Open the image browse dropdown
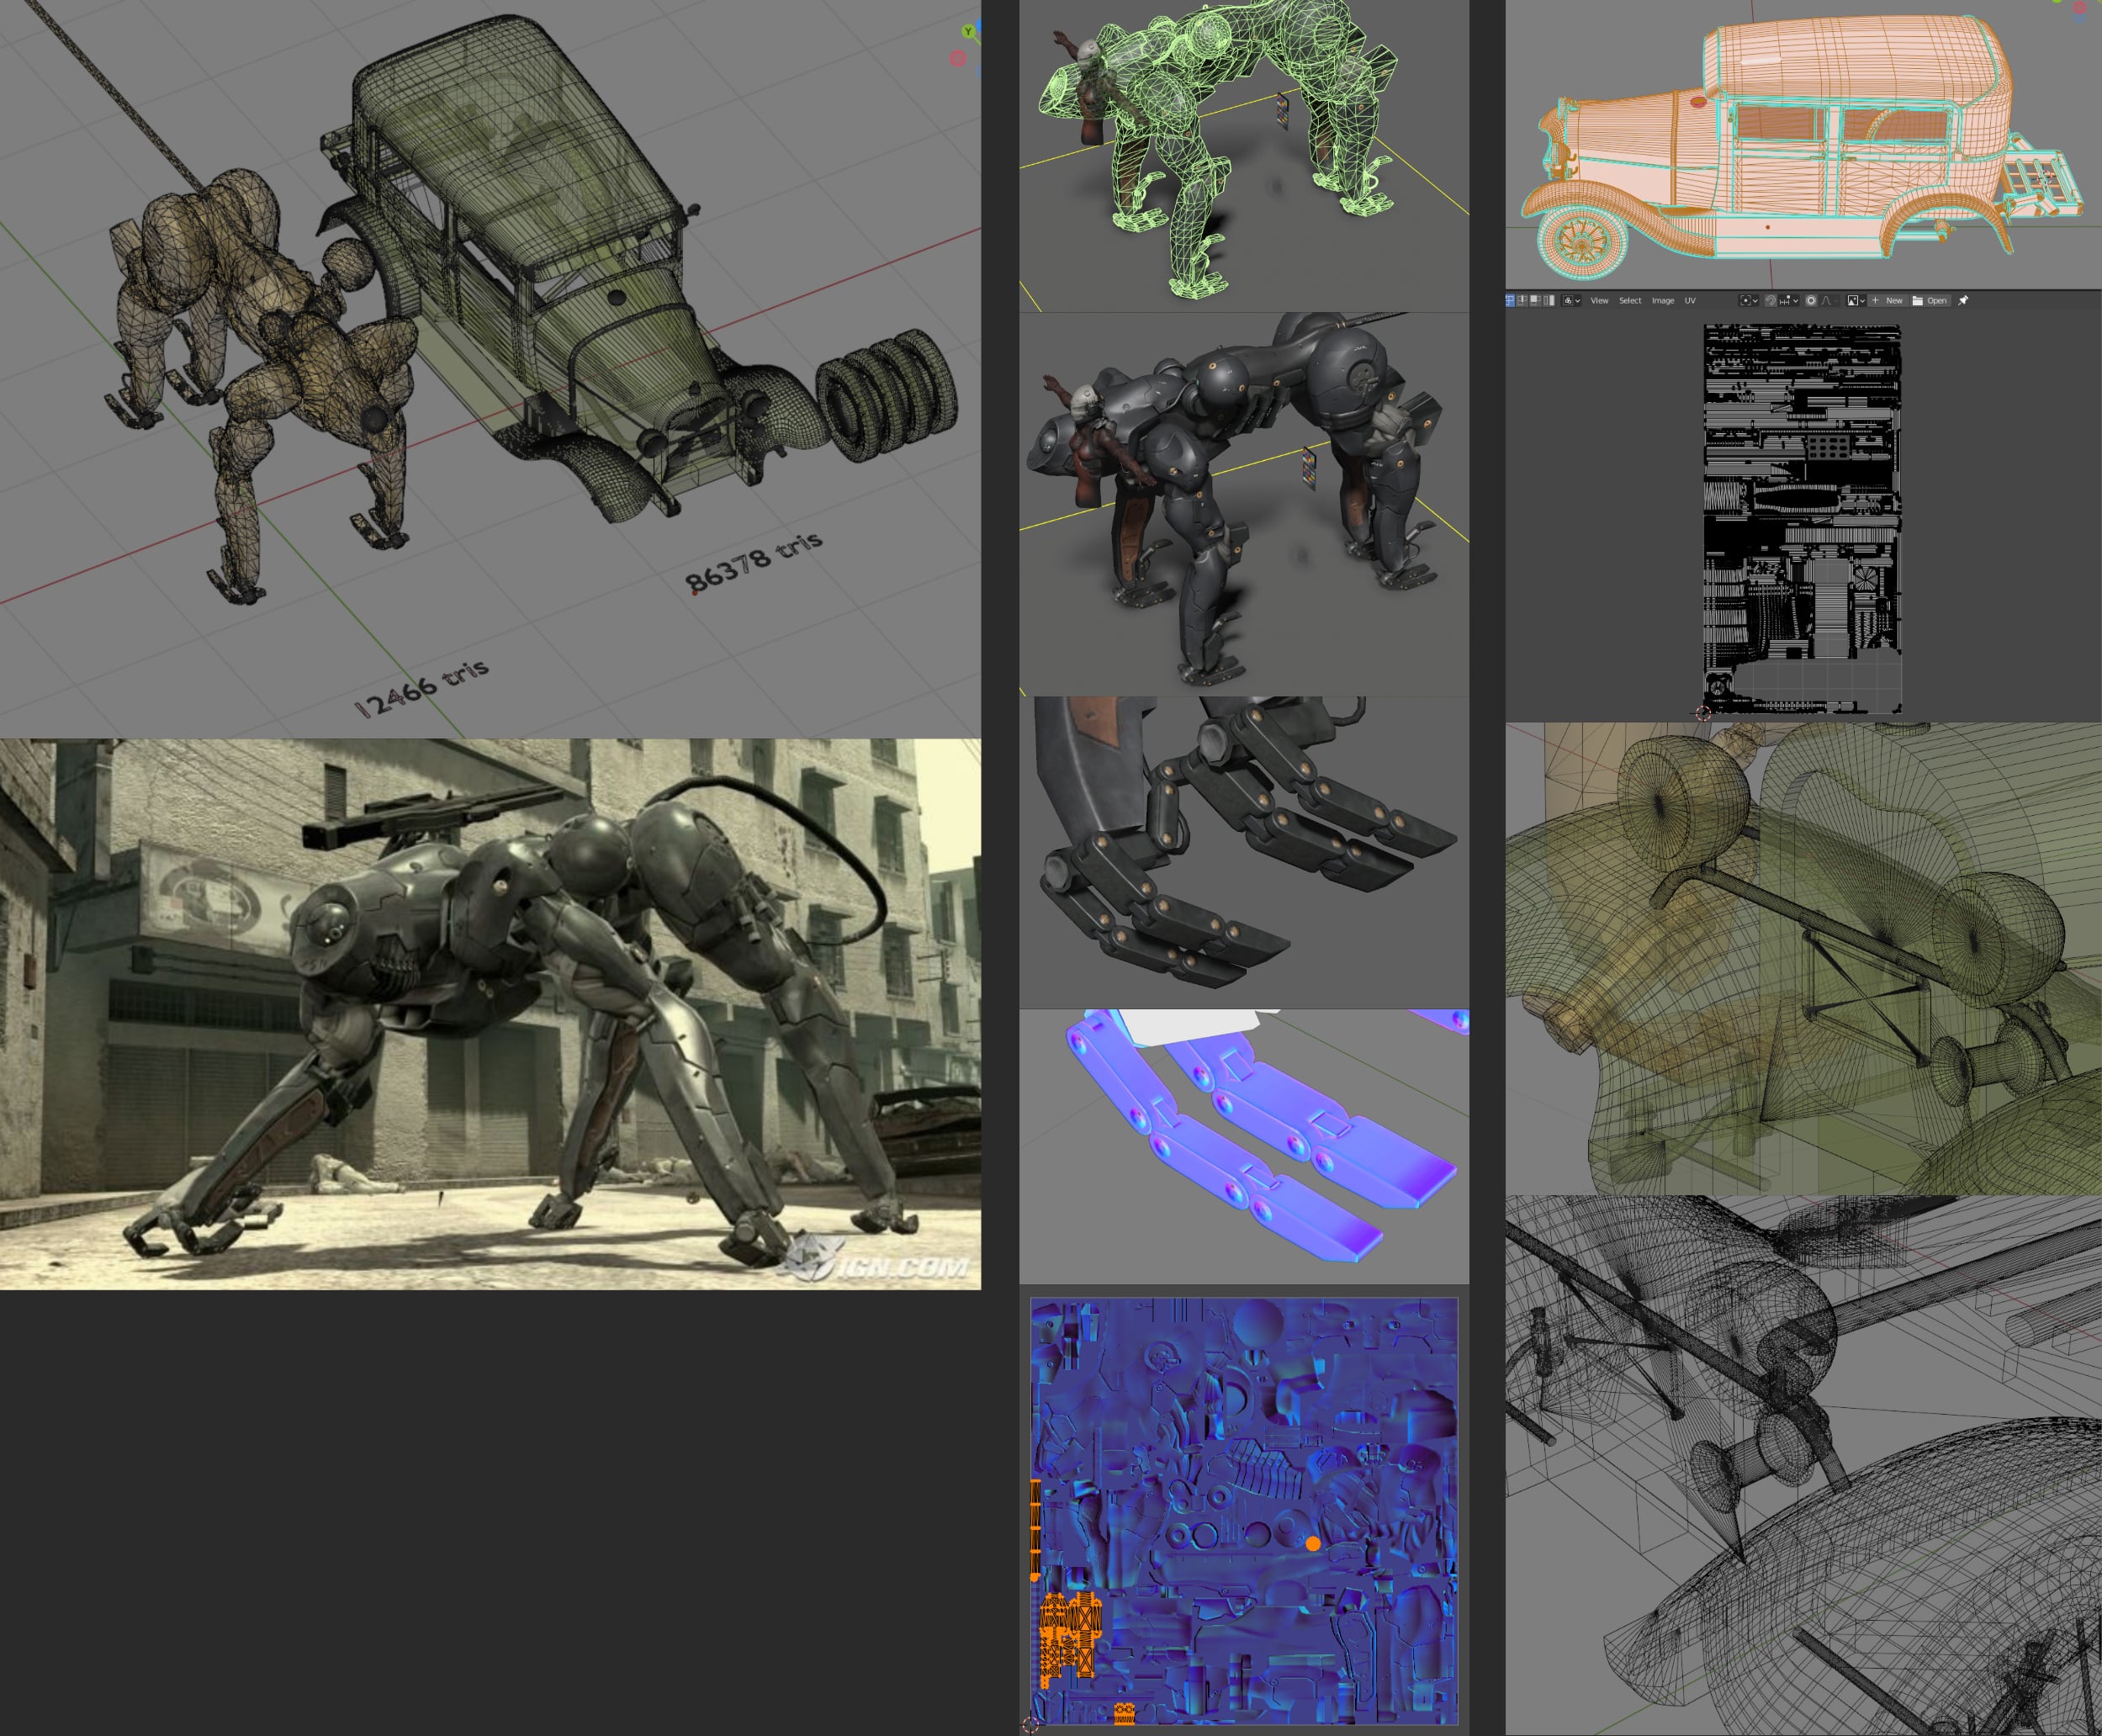The image size is (2102, 1736). pyautogui.click(x=1857, y=301)
